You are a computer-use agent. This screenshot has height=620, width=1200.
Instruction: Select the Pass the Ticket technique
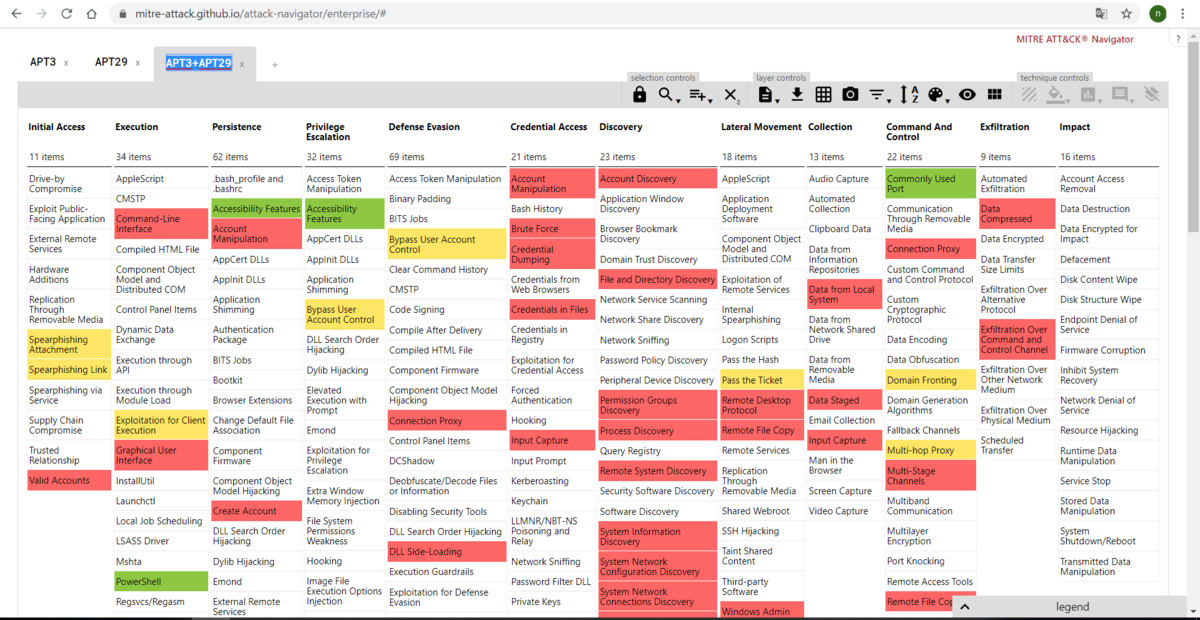click(762, 380)
